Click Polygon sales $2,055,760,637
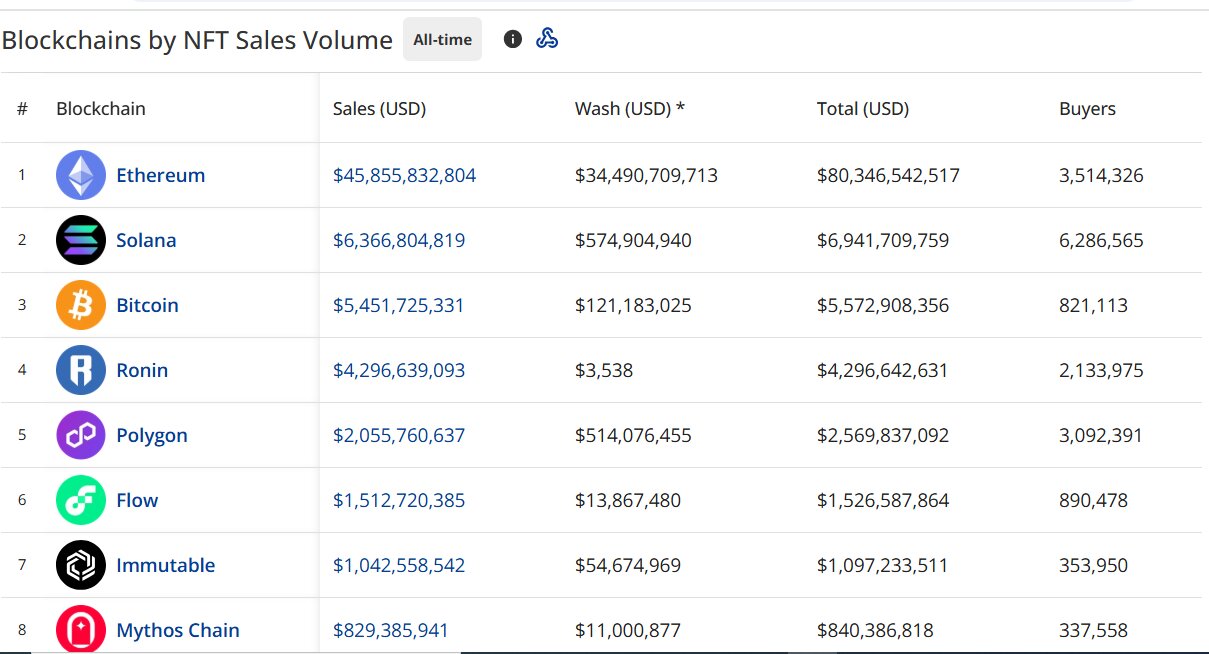This screenshot has height=654, width=1209. [x=399, y=435]
